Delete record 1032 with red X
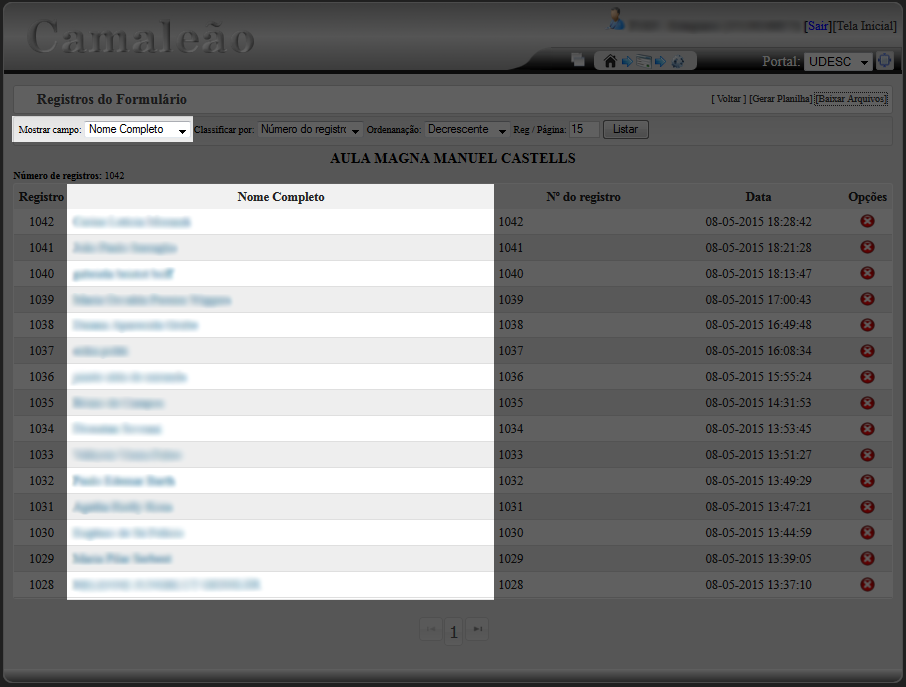 (867, 481)
